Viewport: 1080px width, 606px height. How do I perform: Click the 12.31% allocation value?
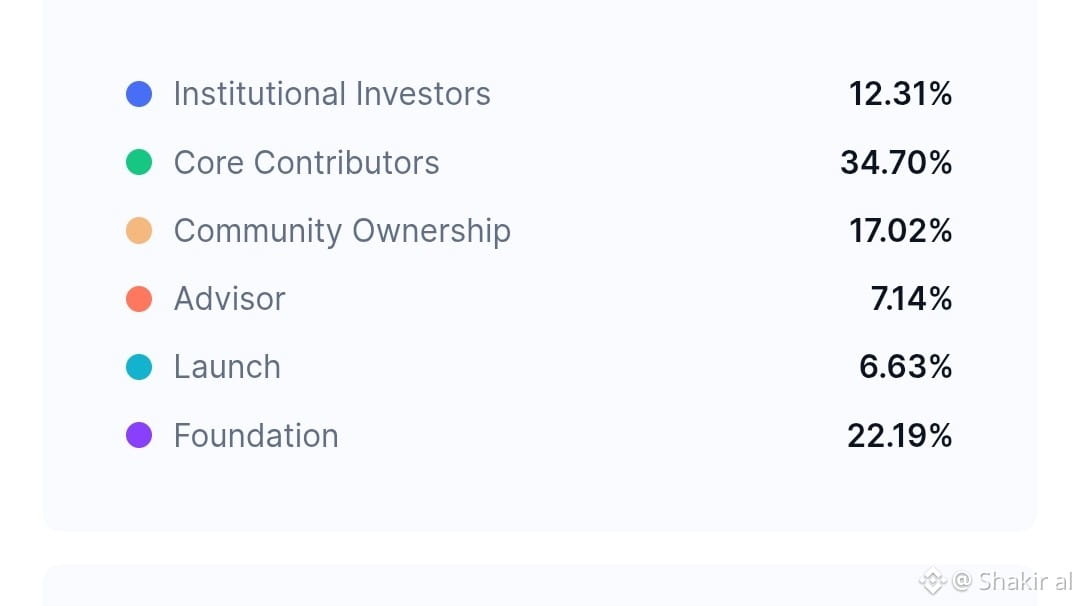pos(900,94)
